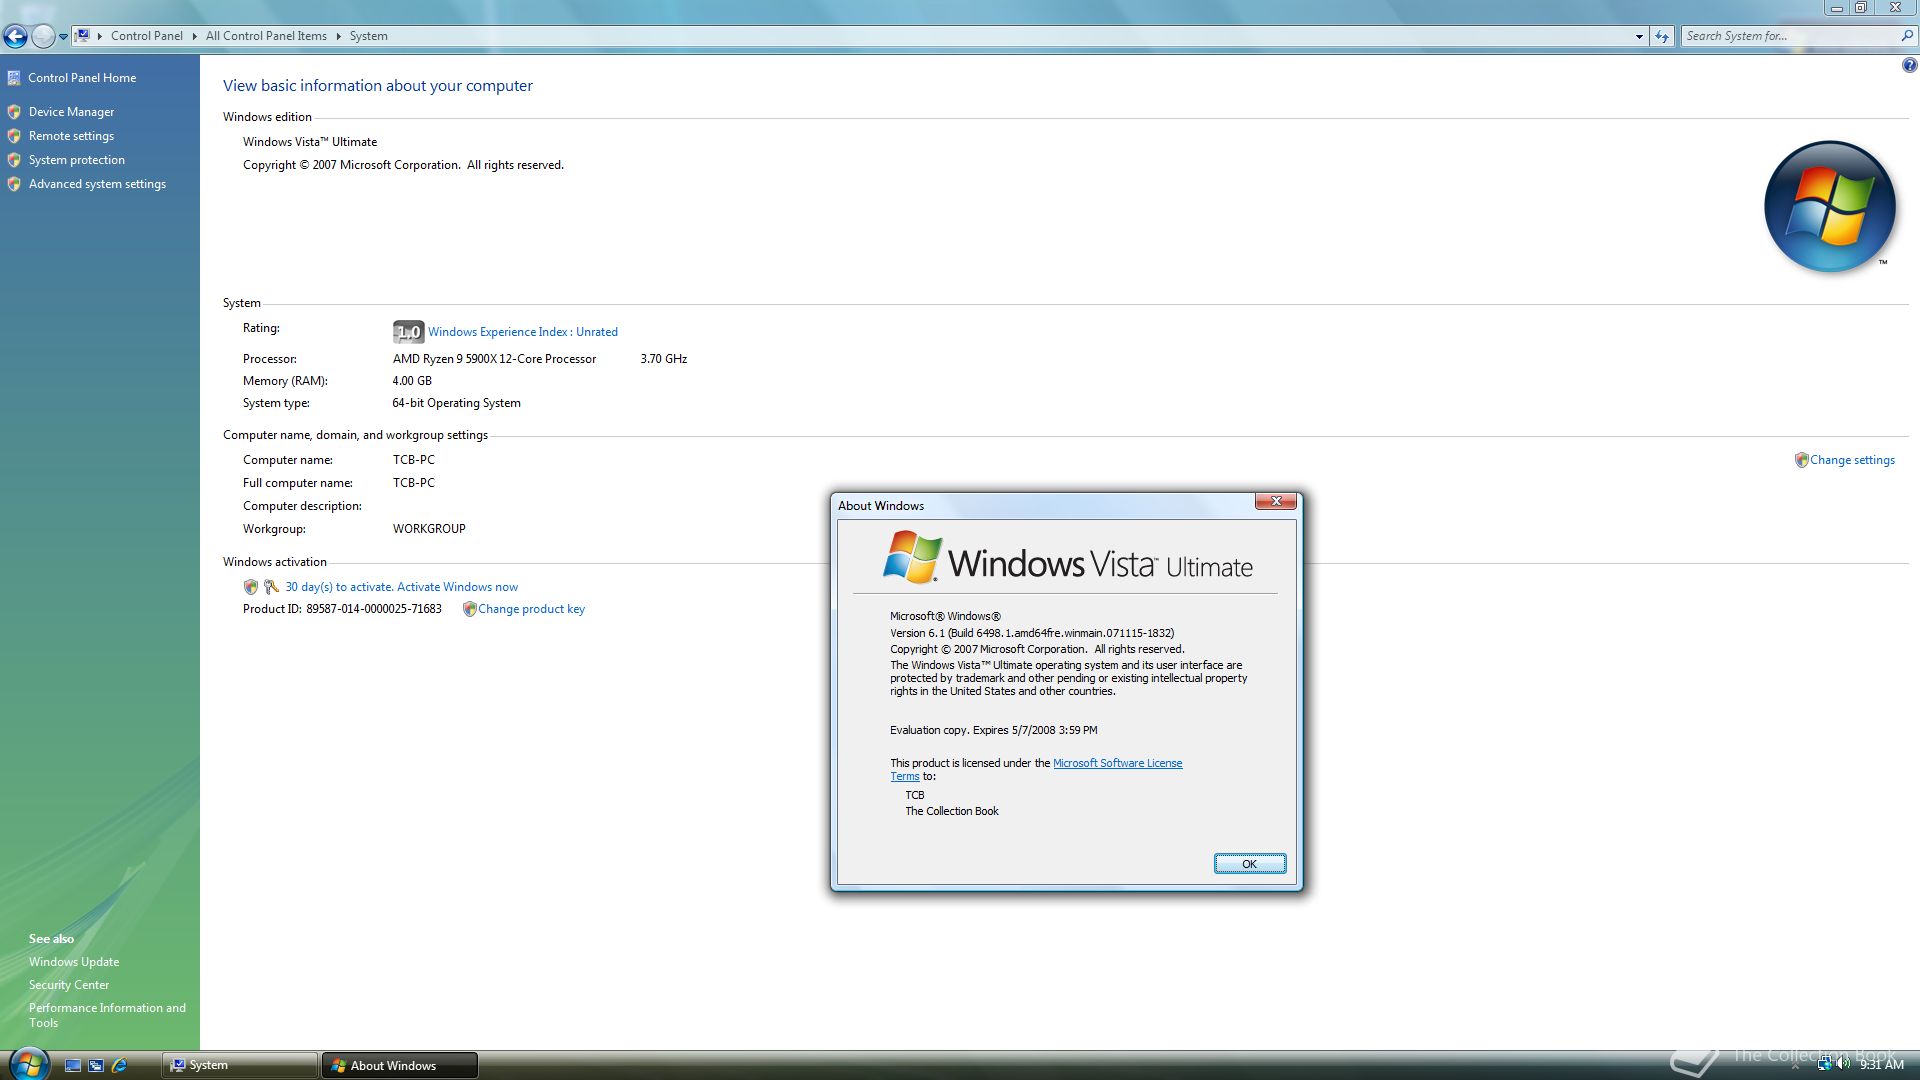1920x1080 pixels.
Task: Click the network tray icon
Action: coord(1824,1065)
